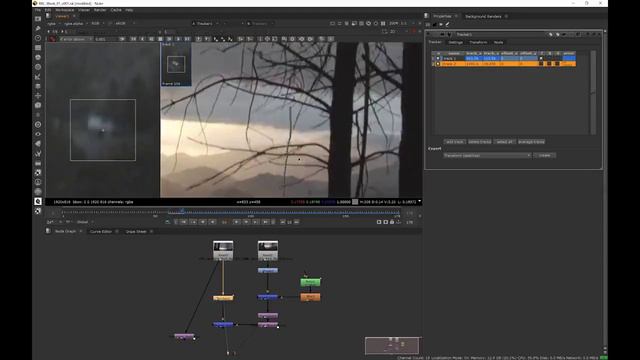Open the Edit menu
This screenshot has width=640, height=360.
47,10
